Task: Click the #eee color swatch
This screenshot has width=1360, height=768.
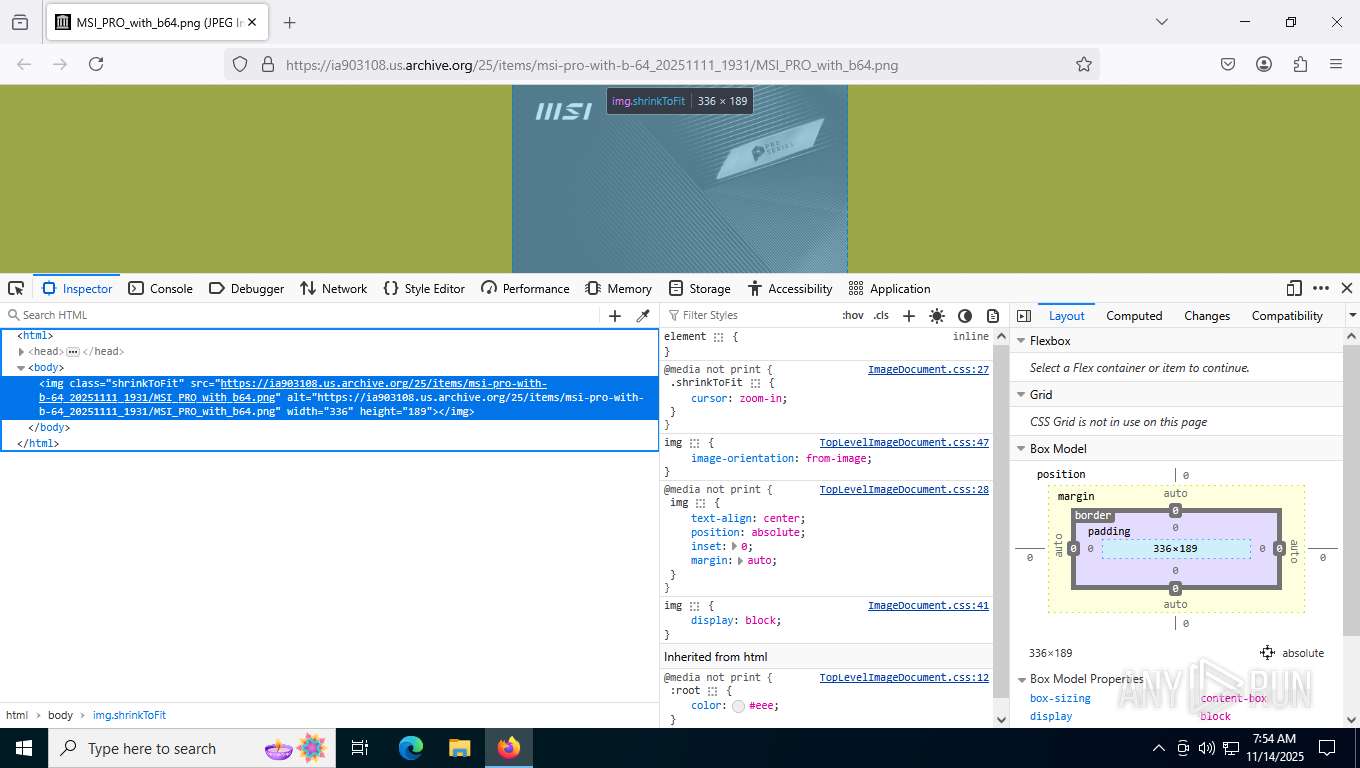Action: [x=738, y=706]
